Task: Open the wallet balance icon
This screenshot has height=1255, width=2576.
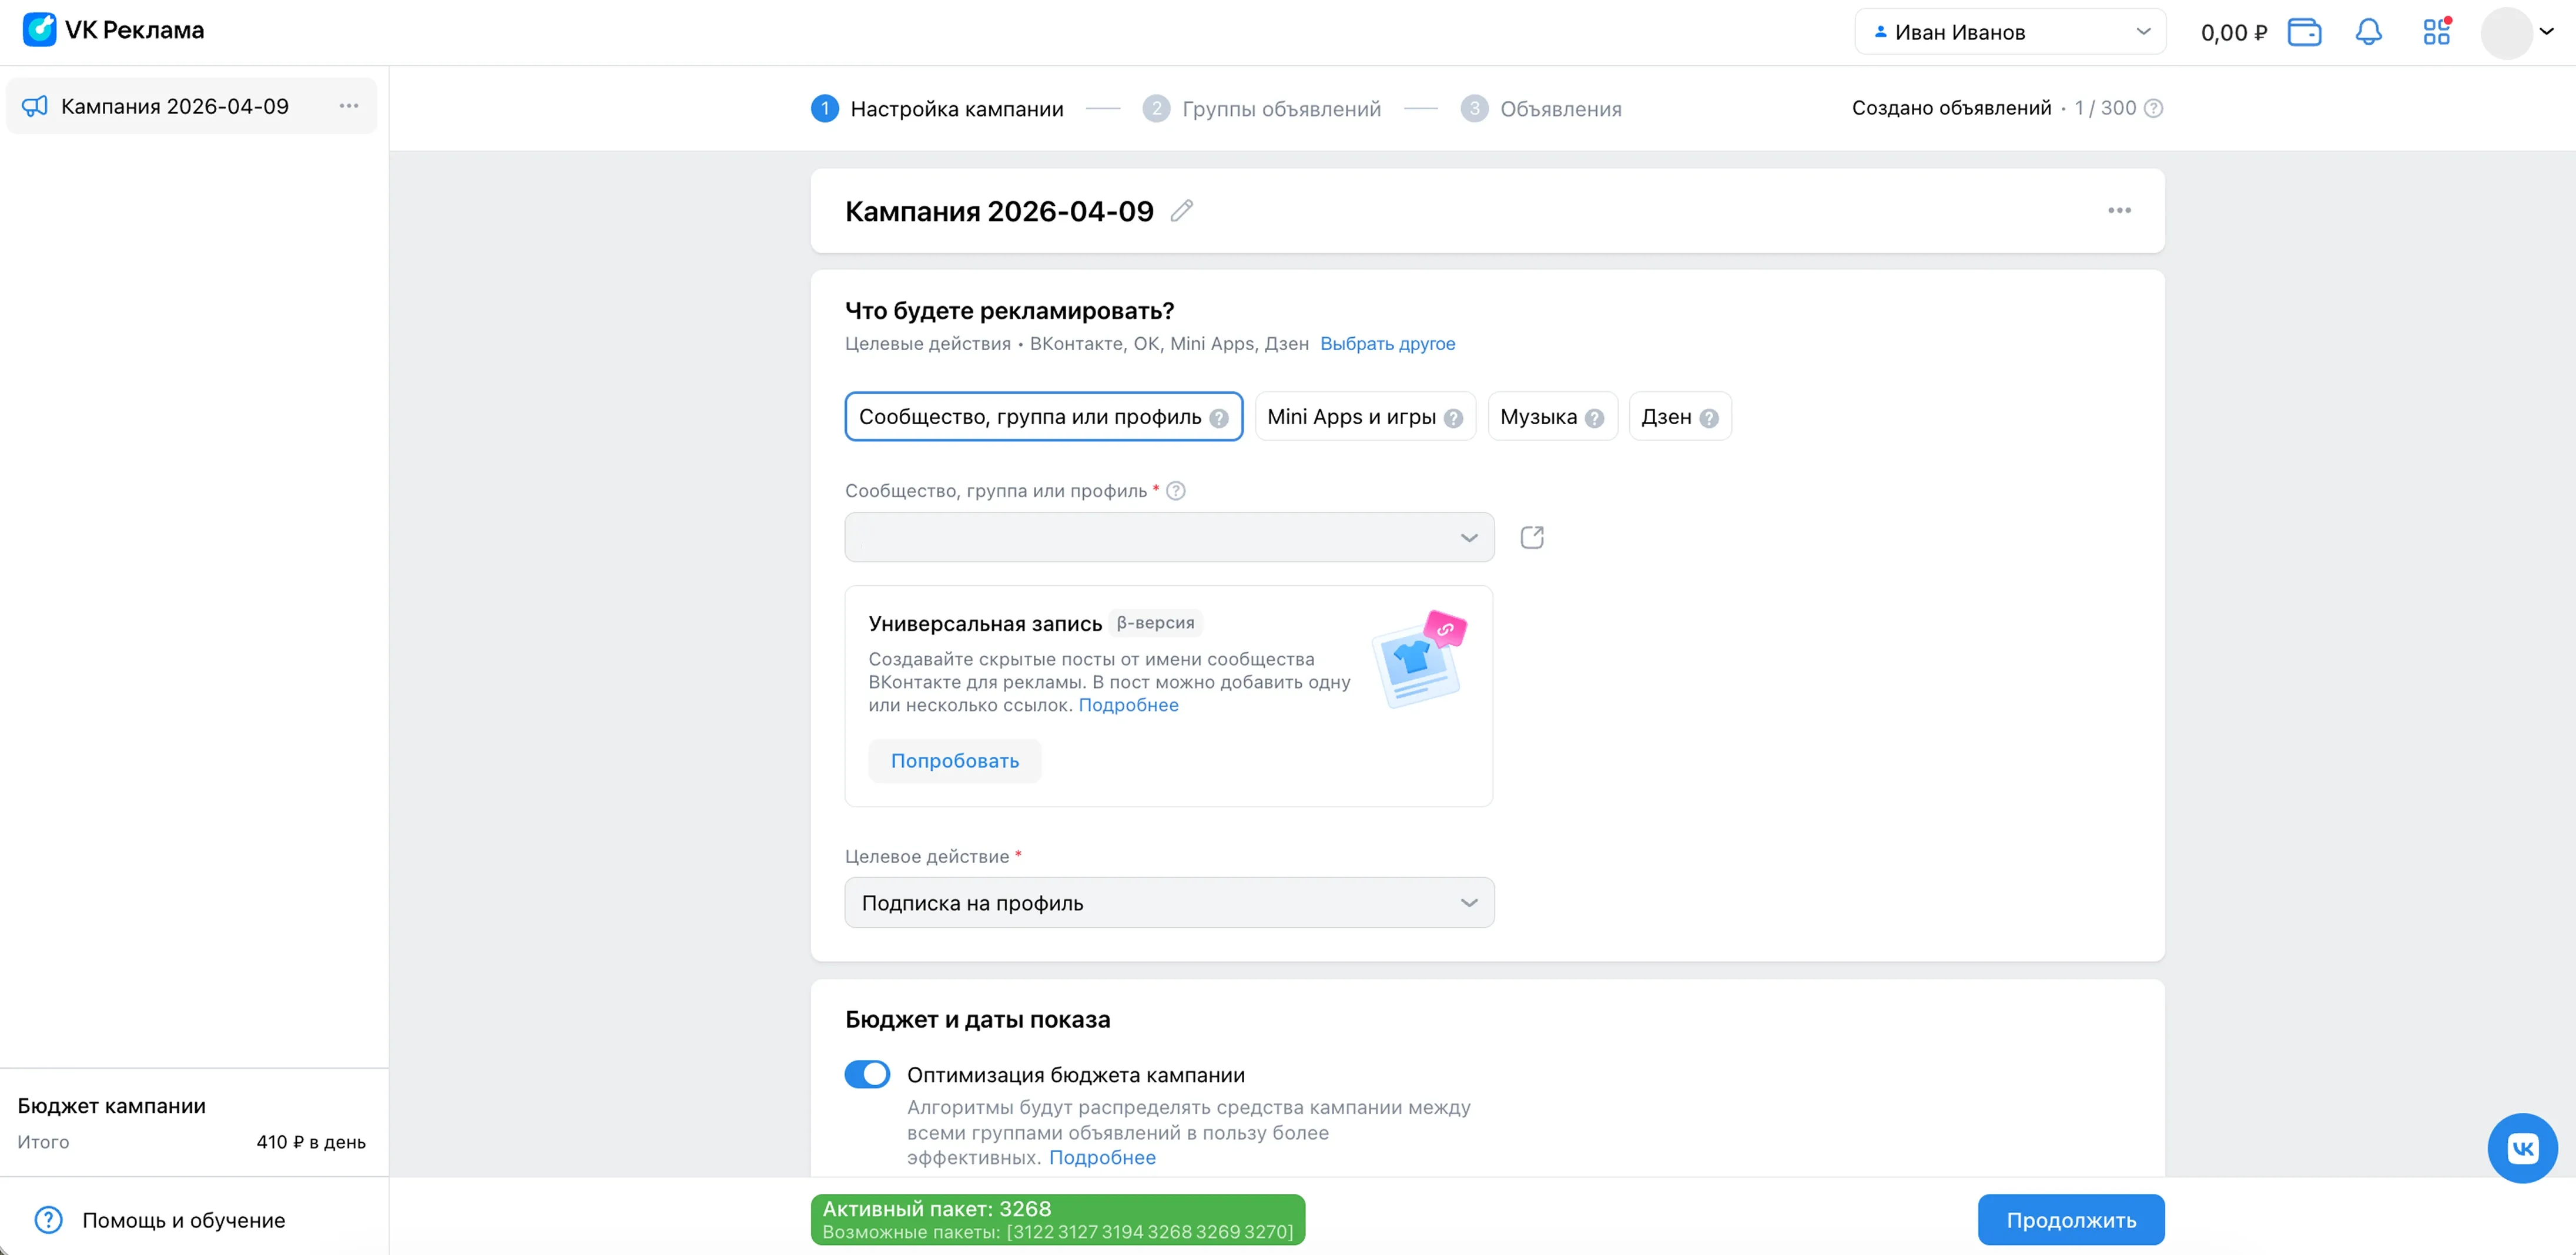Action: pos(2304,32)
